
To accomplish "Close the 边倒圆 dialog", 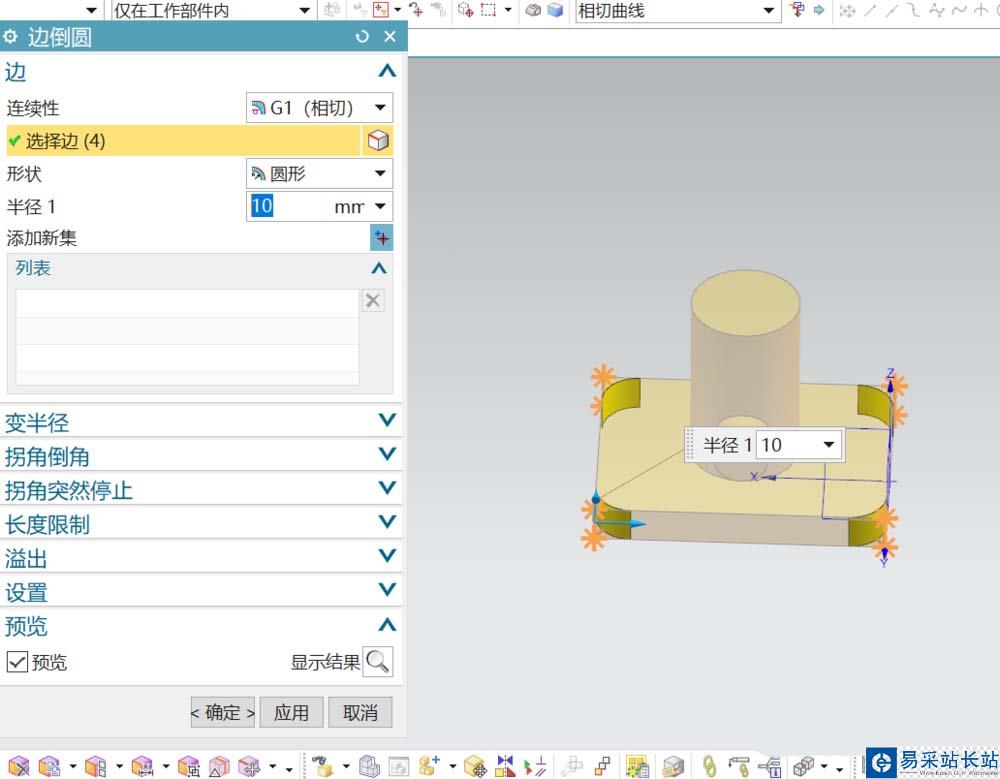I will [390, 36].
